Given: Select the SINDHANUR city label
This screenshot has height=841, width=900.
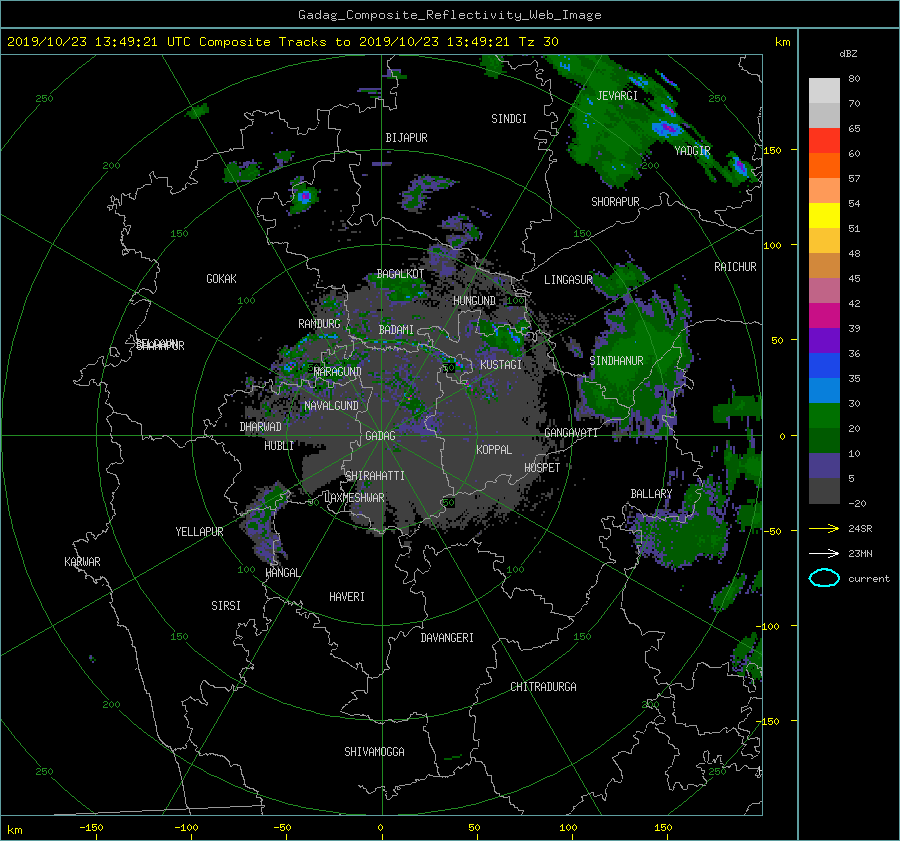Looking at the screenshot, I should pos(616,361).
